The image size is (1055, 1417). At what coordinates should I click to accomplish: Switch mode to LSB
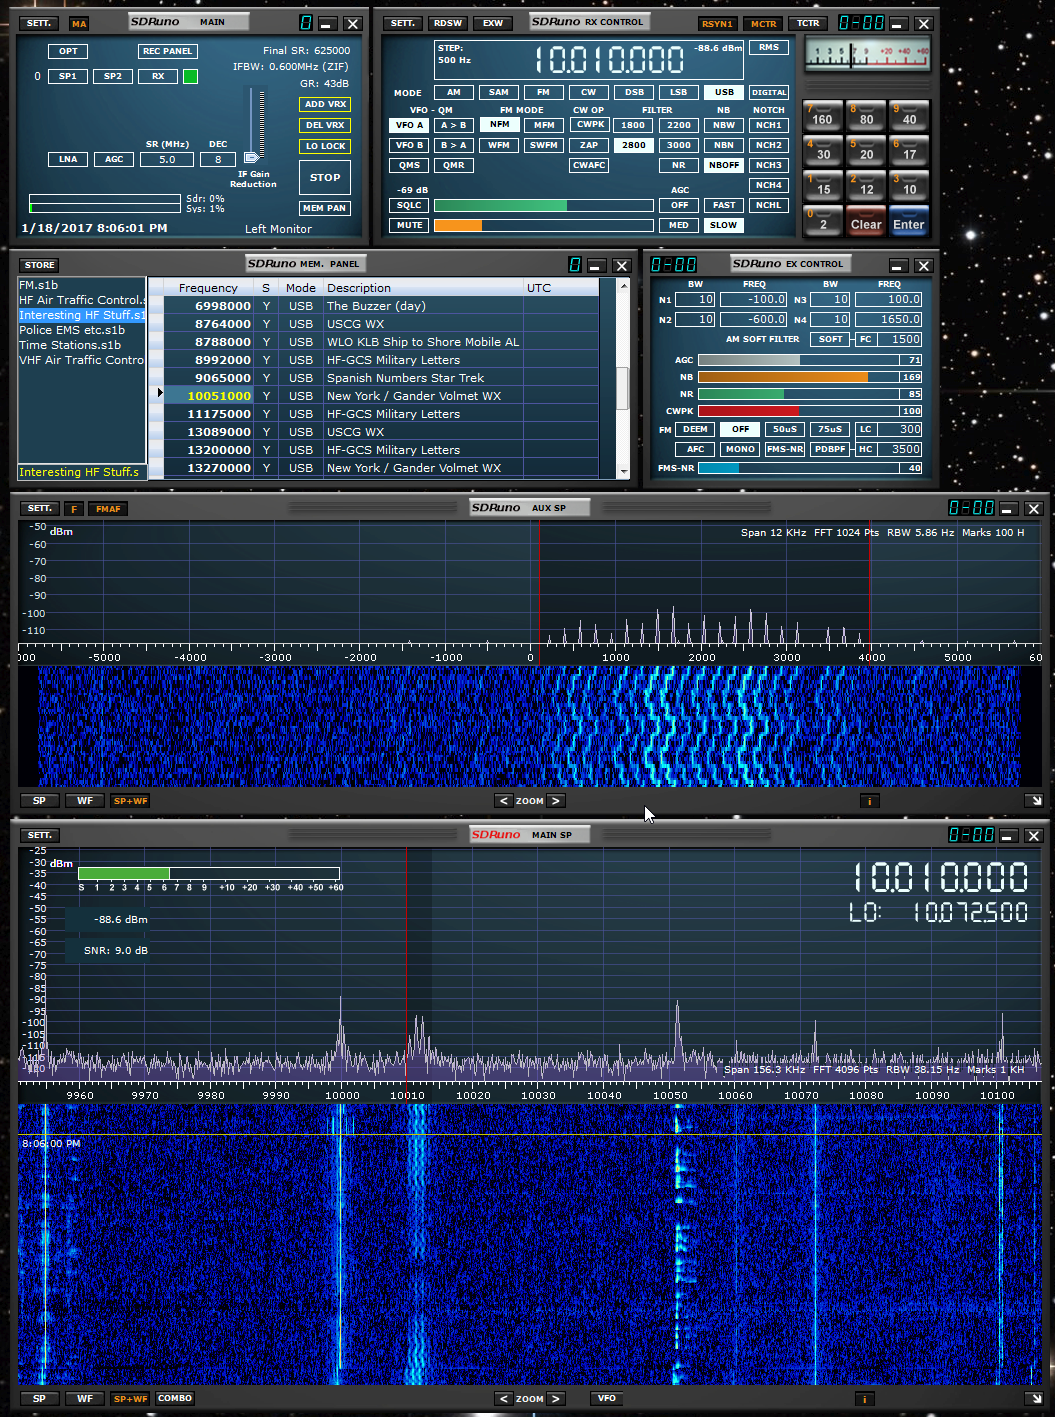tap(679, 92)
